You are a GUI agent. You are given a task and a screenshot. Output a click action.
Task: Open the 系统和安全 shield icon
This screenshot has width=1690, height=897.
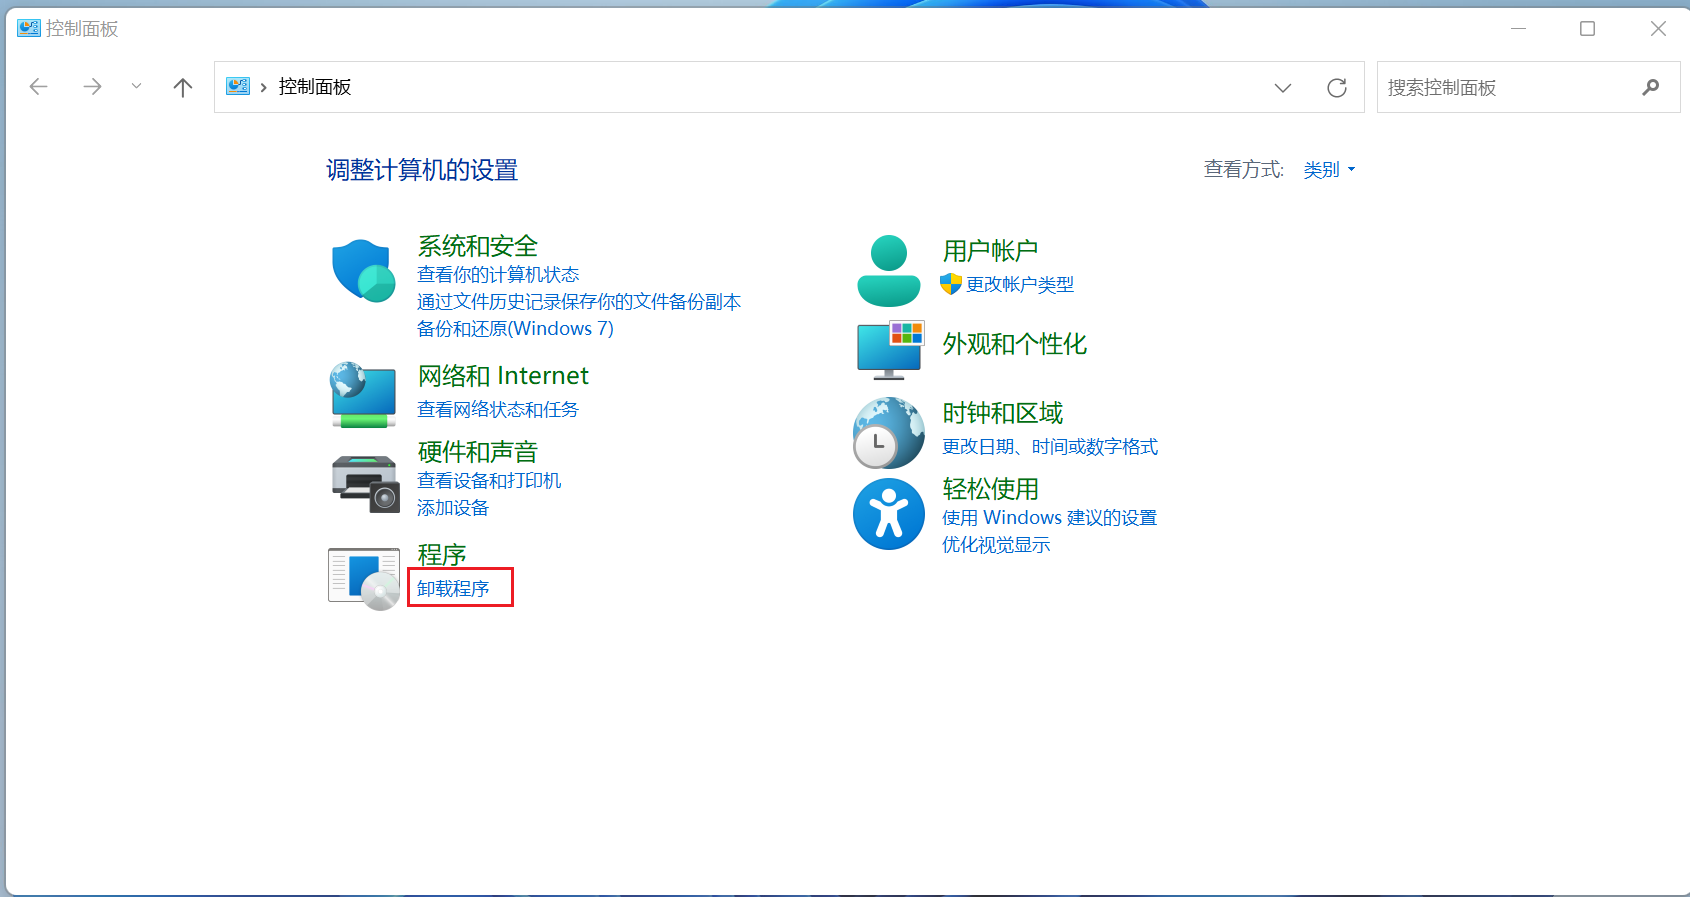pyautogui.click(x=363, y=270)
